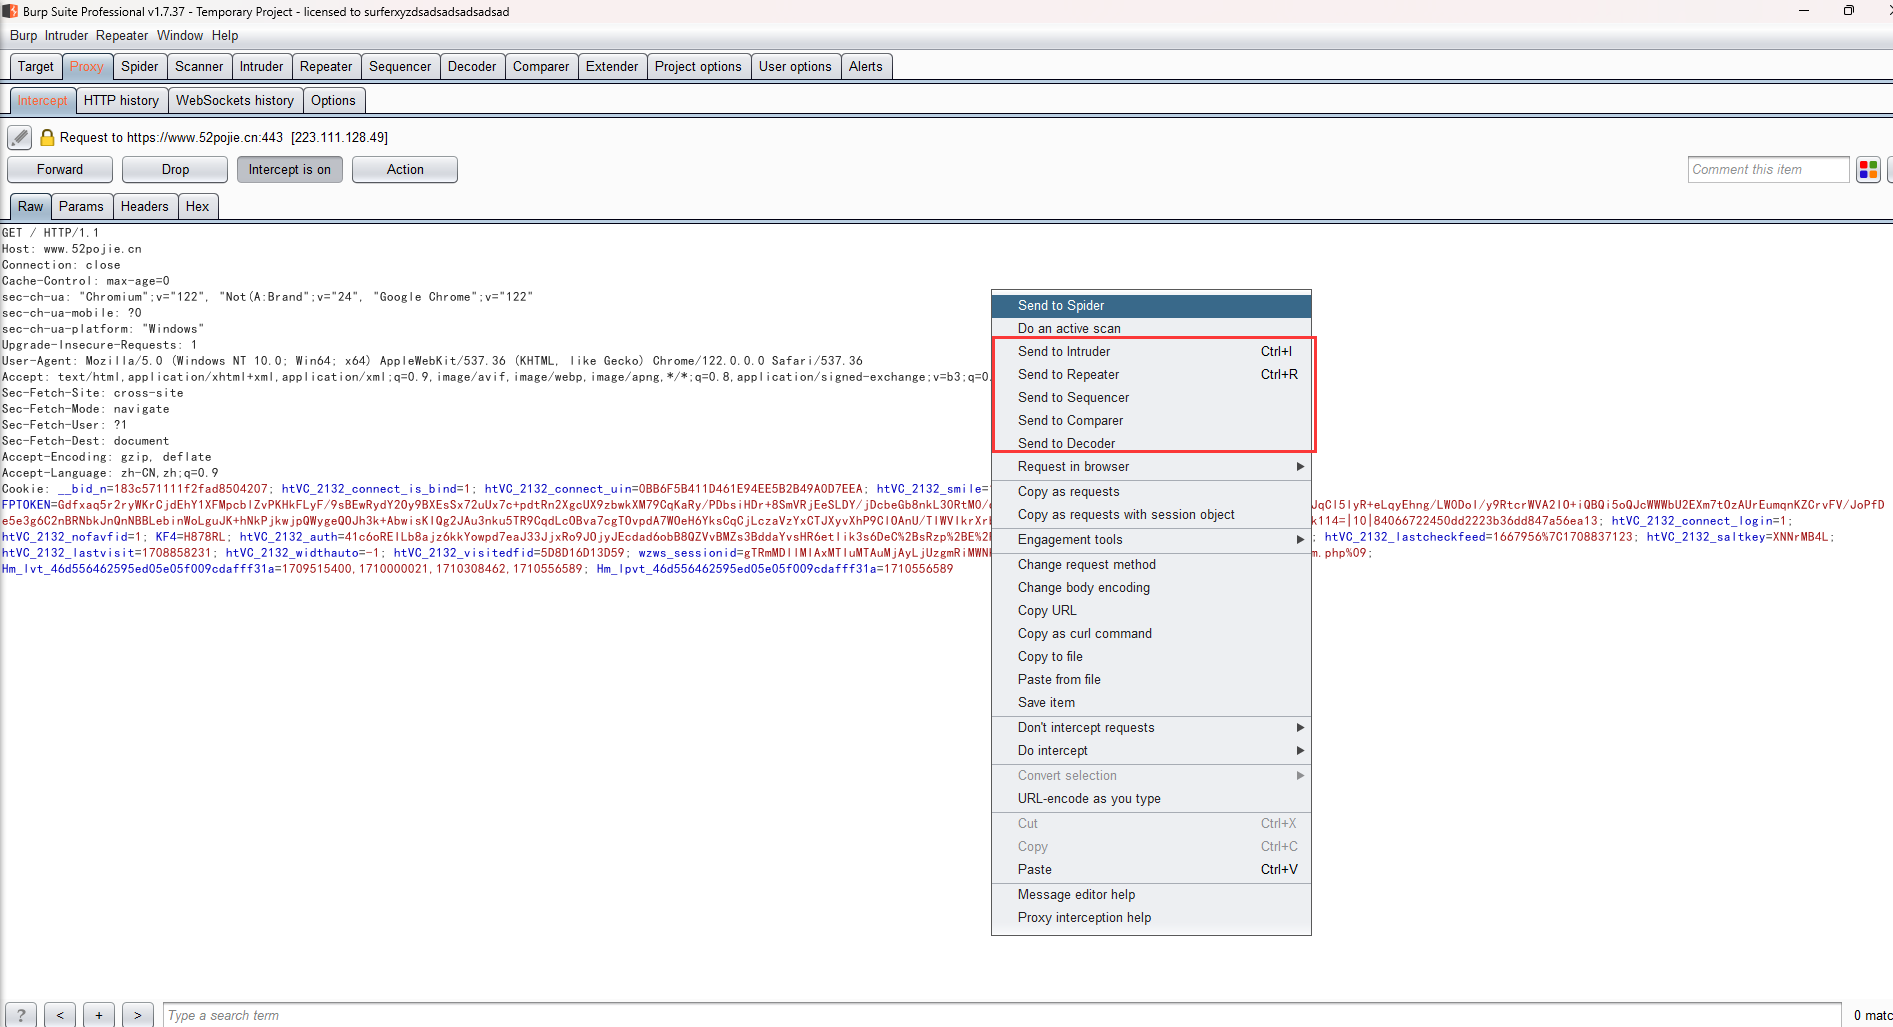The height and width of the screenshot is (1027, 1893).
Task: Switch to the Params view tab
Action: (81, 207)
